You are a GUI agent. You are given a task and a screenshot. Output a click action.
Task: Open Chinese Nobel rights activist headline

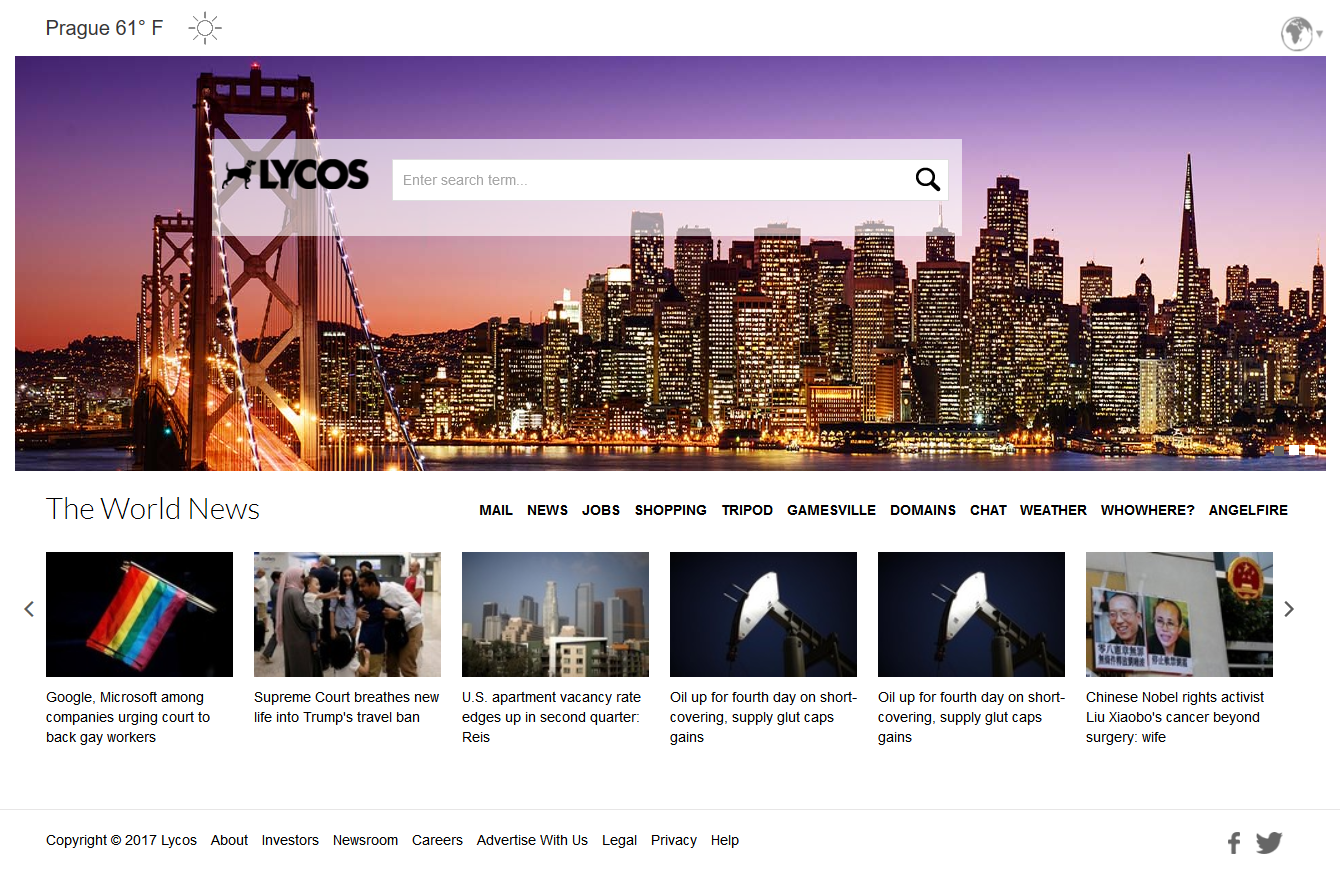[1175, 717]
